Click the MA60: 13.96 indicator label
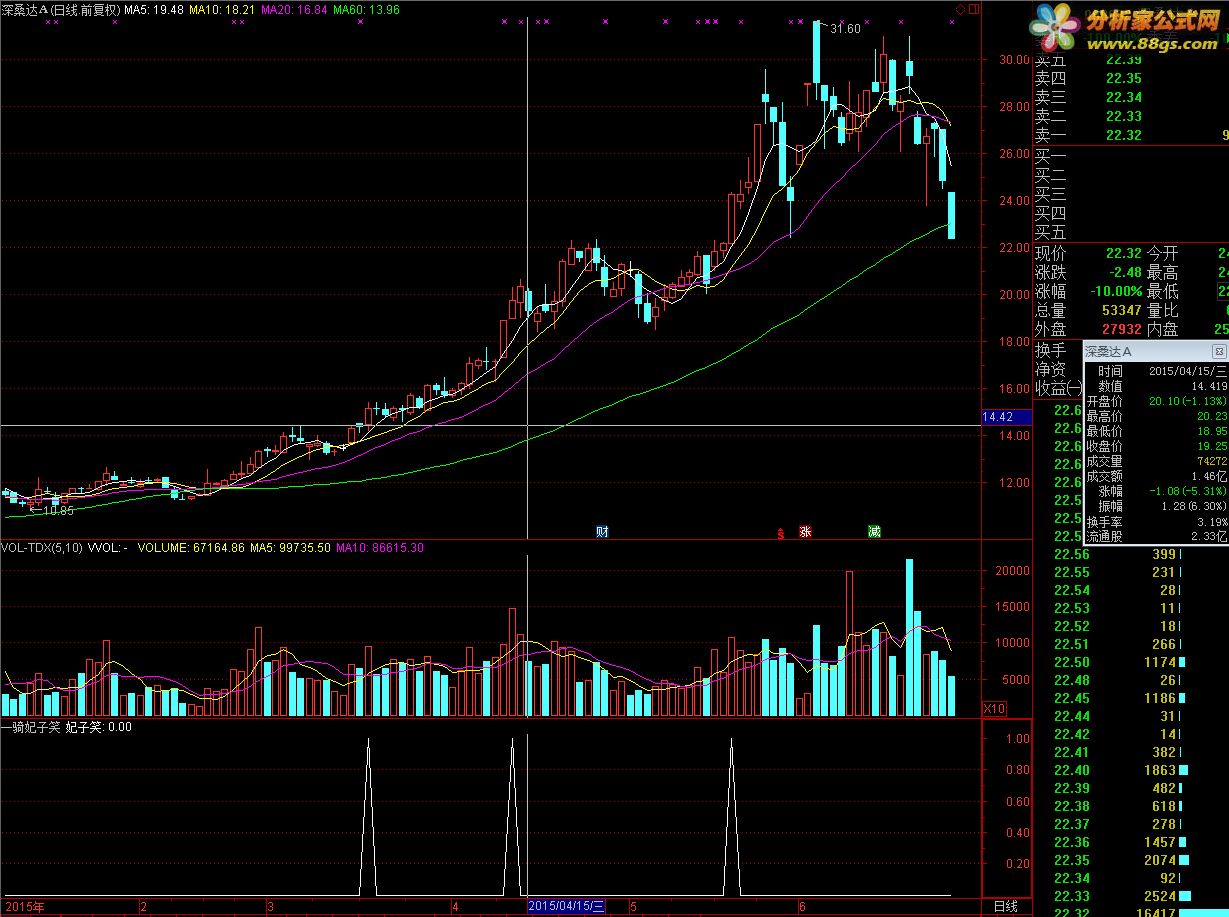Screen dimensions: 1229x917 tap(367, 9)
